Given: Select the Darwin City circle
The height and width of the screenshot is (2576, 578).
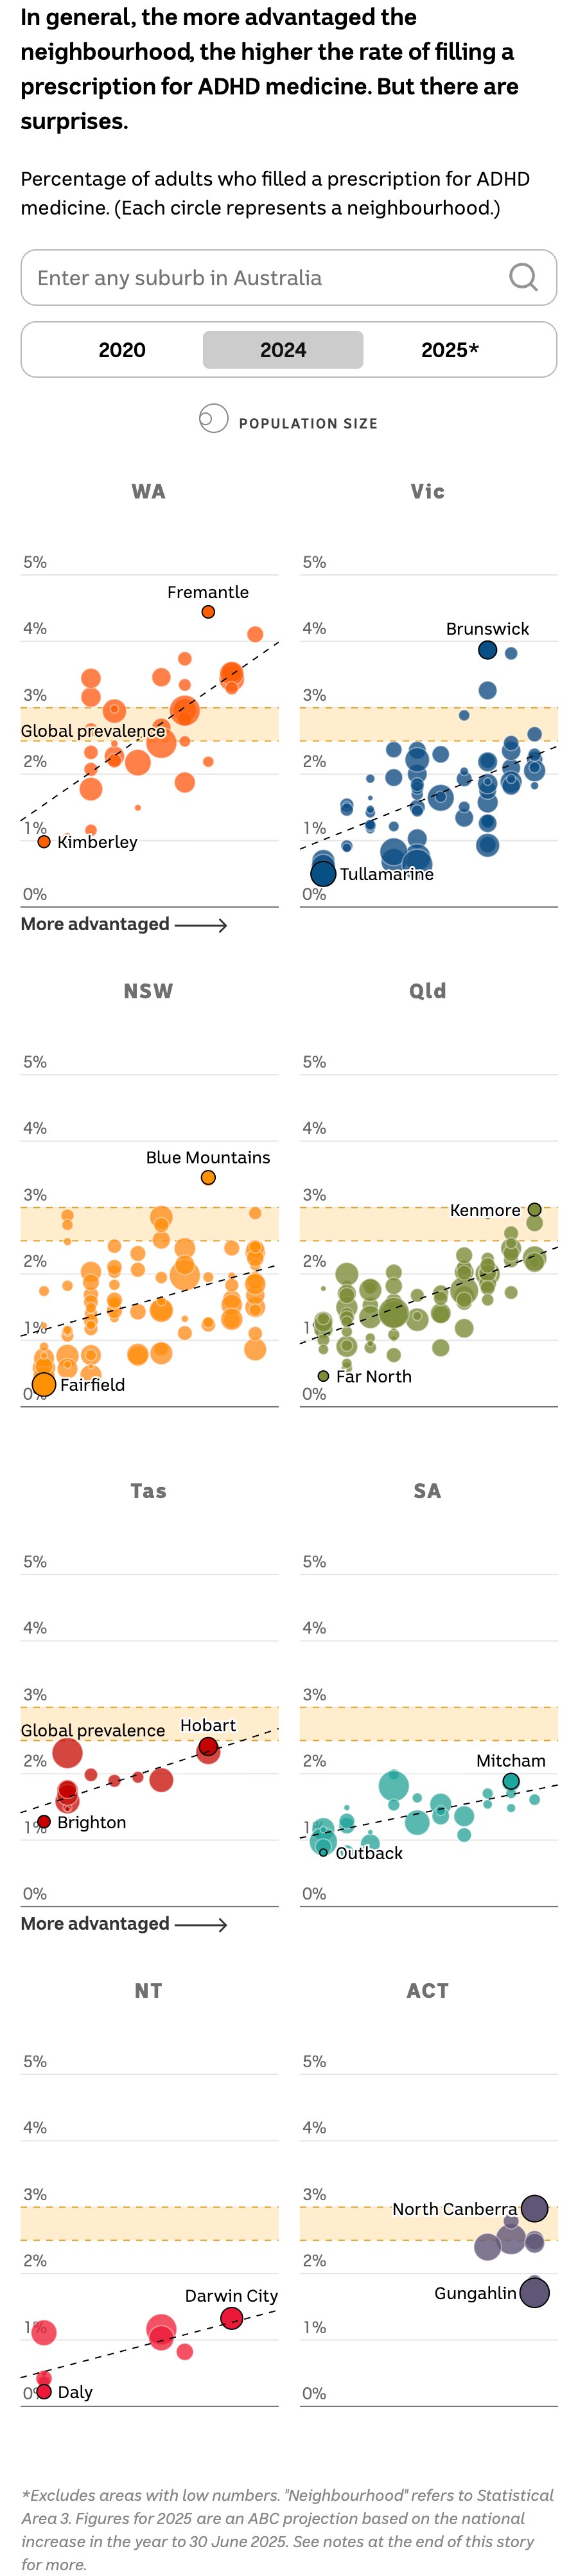Looking at the screenshot, I should coord(231,2318).
